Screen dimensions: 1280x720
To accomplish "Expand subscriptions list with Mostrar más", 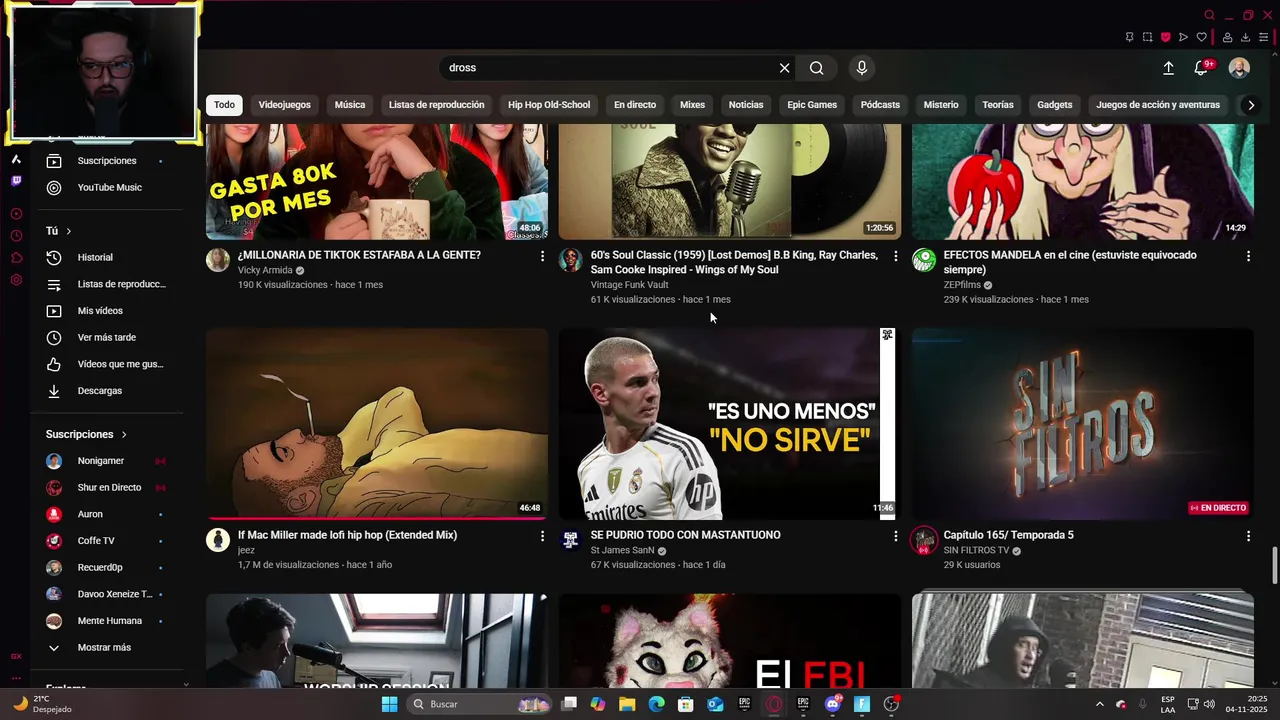I will (104, 648).
